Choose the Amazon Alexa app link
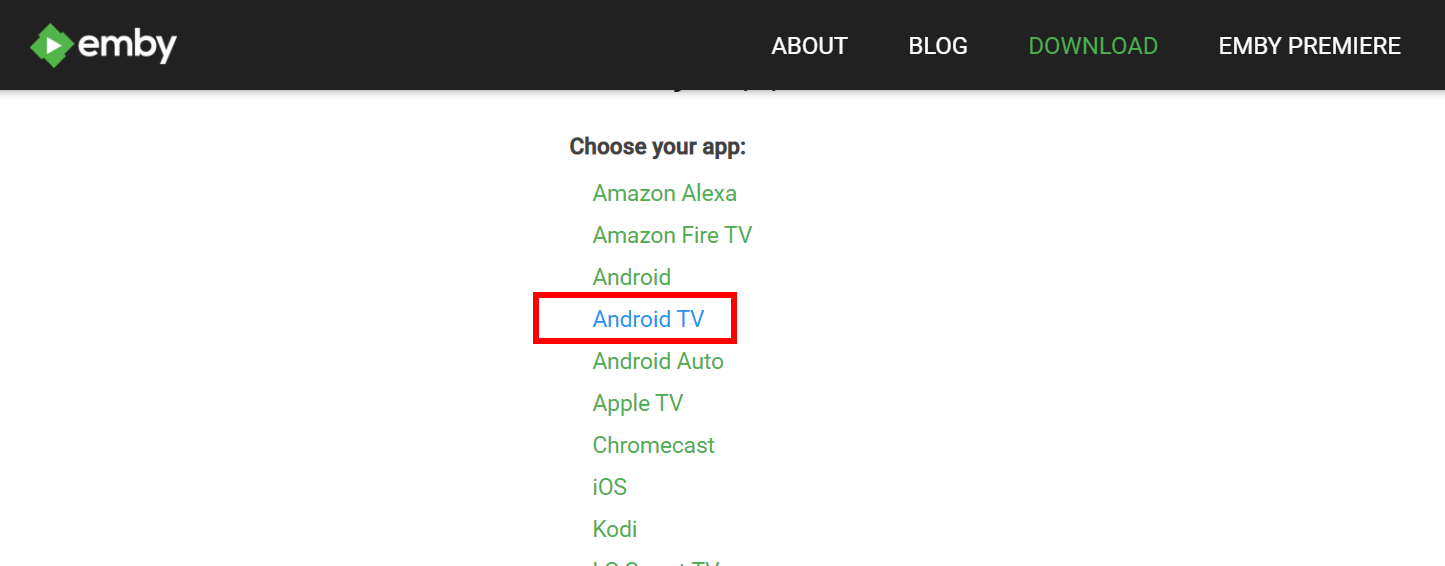This screenshot has height=566, width=1445. pyautogui.click(x=664, y=193)
